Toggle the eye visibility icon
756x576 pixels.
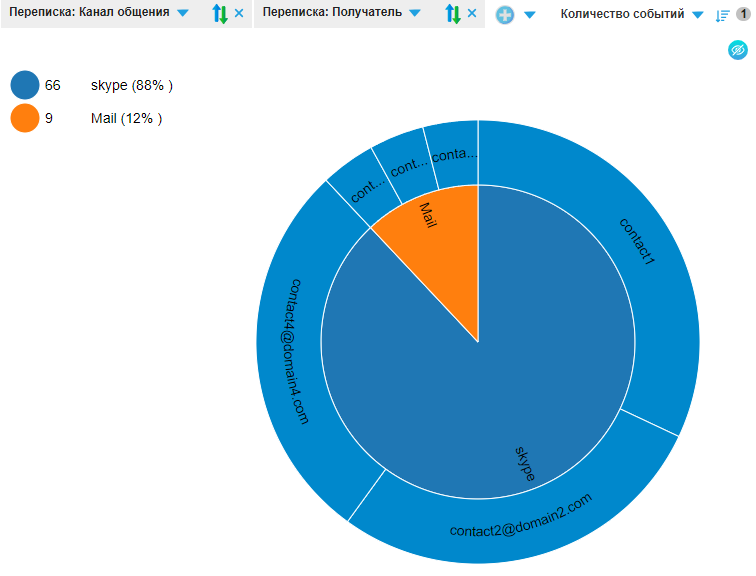(x=737, y=49)
